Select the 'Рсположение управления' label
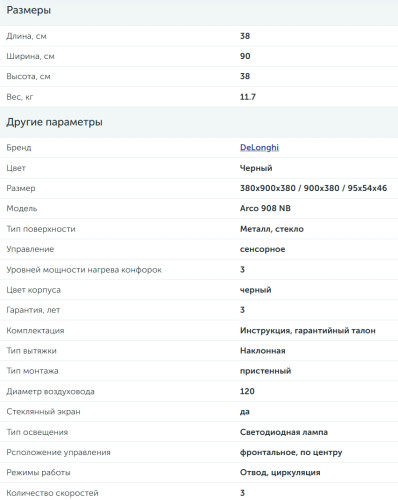Screen dimensions: 398x500 [x=58, y=452]
